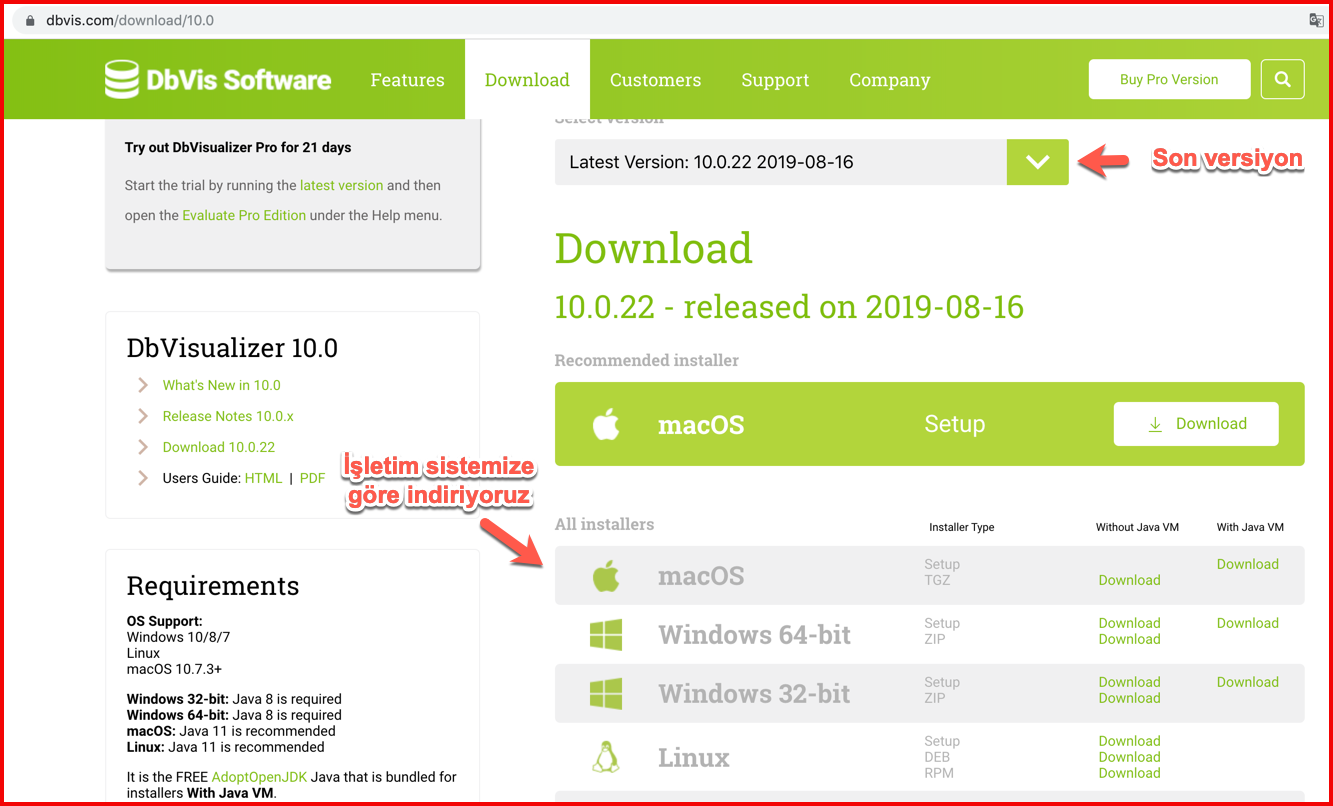Click the Windows 32-bit row label
Screen dimensions: 1333x806
(x=754, y=694)
